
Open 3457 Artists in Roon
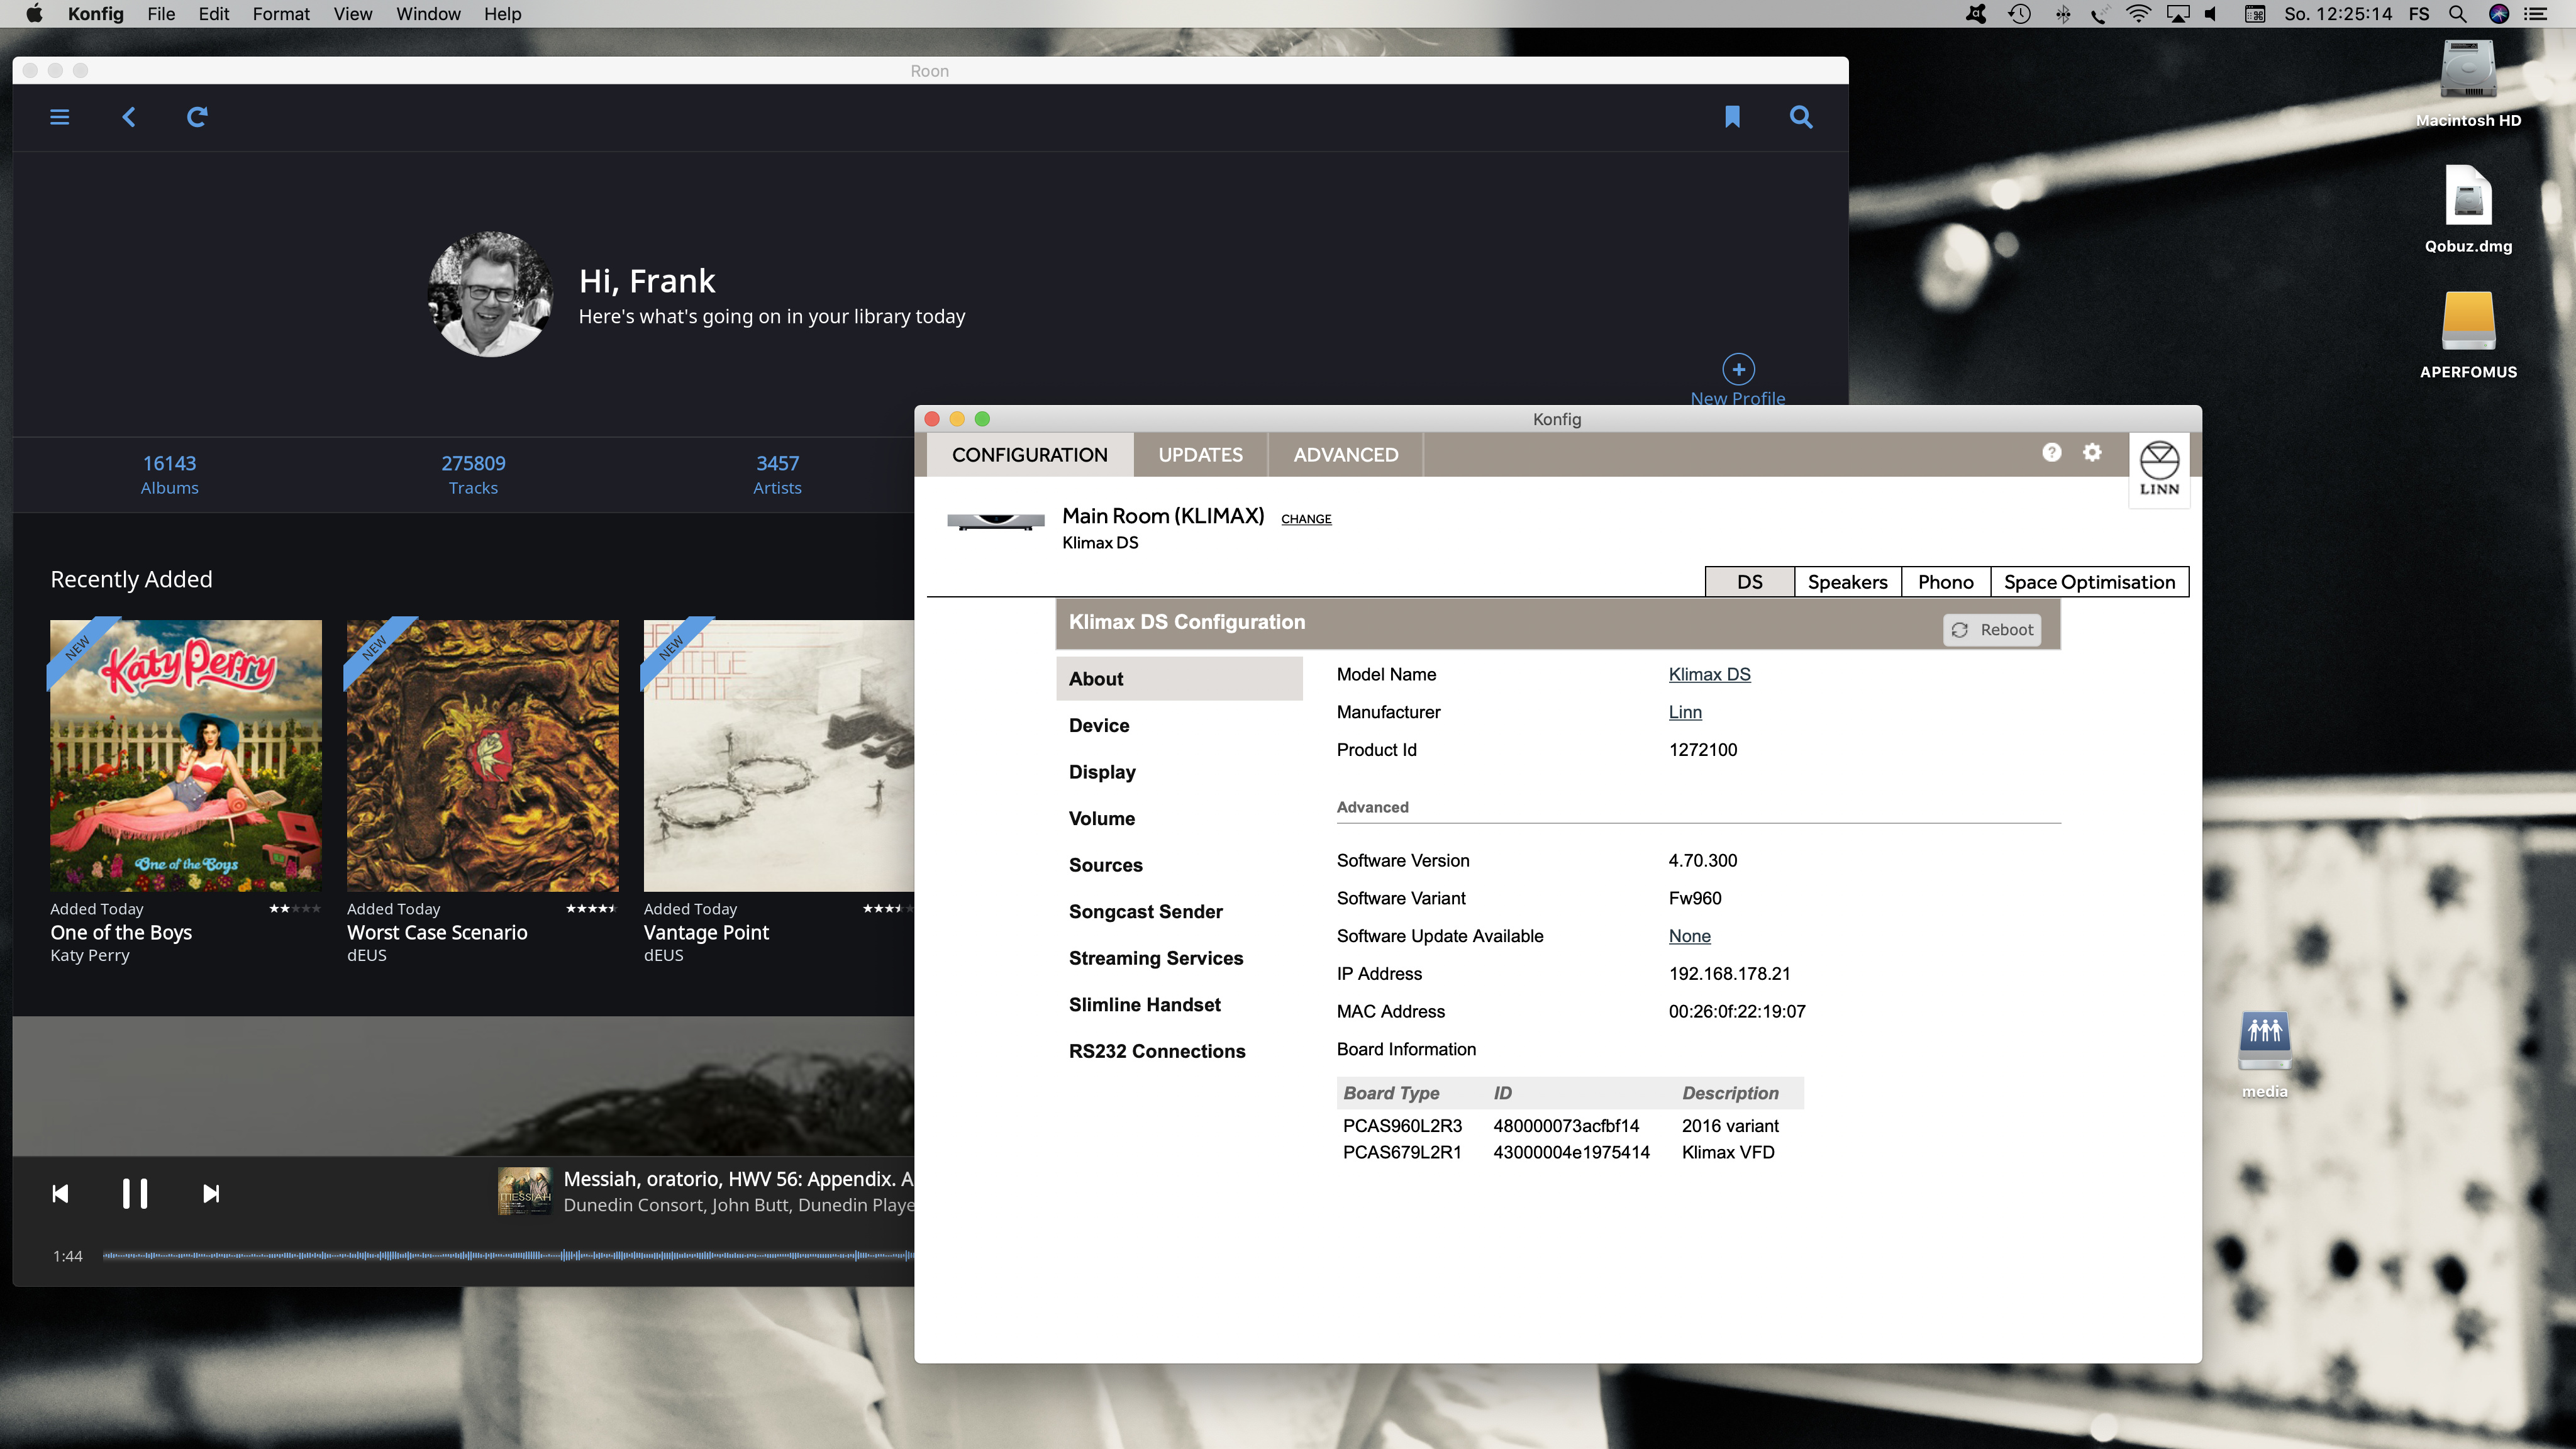(x=777, y=474)
